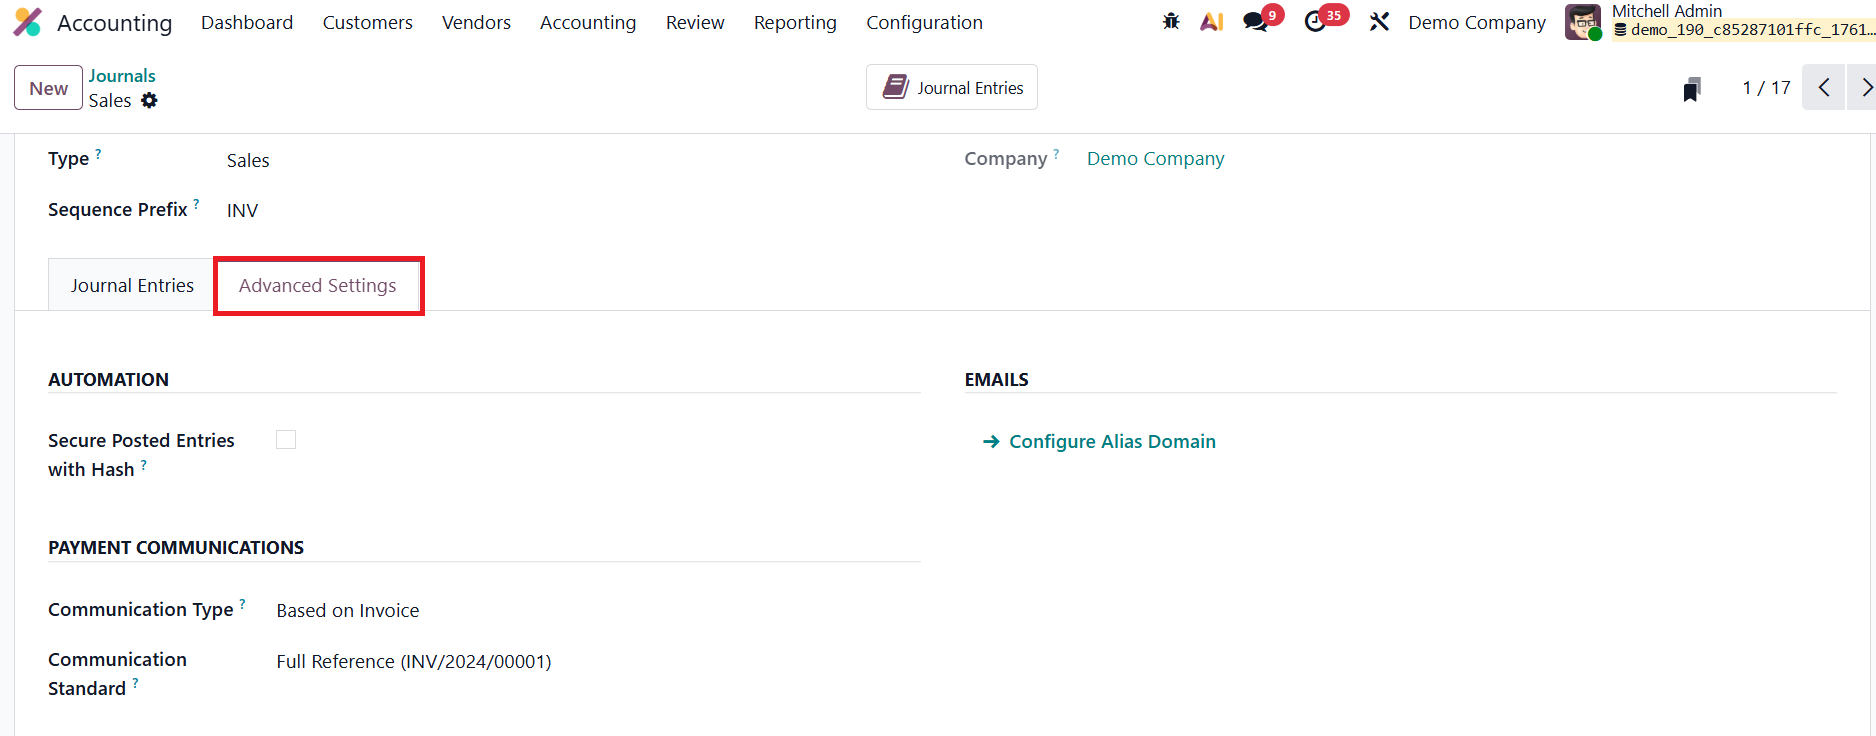Open the Configuration menu
Image resolution: width=1876 pixels, height=736 pixels.
pos(924,22)
